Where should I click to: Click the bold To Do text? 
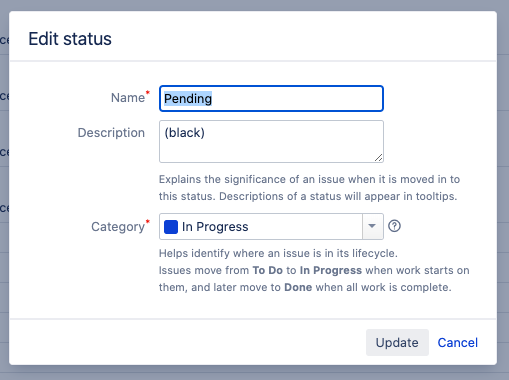tap(268, 270)
